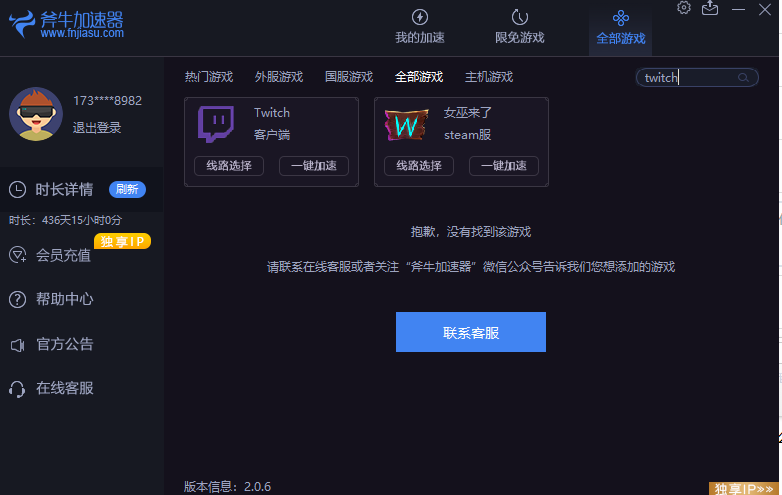
Task: Click the Twitch logo icon
Action: pyautogui.click(x=216, y=124)
